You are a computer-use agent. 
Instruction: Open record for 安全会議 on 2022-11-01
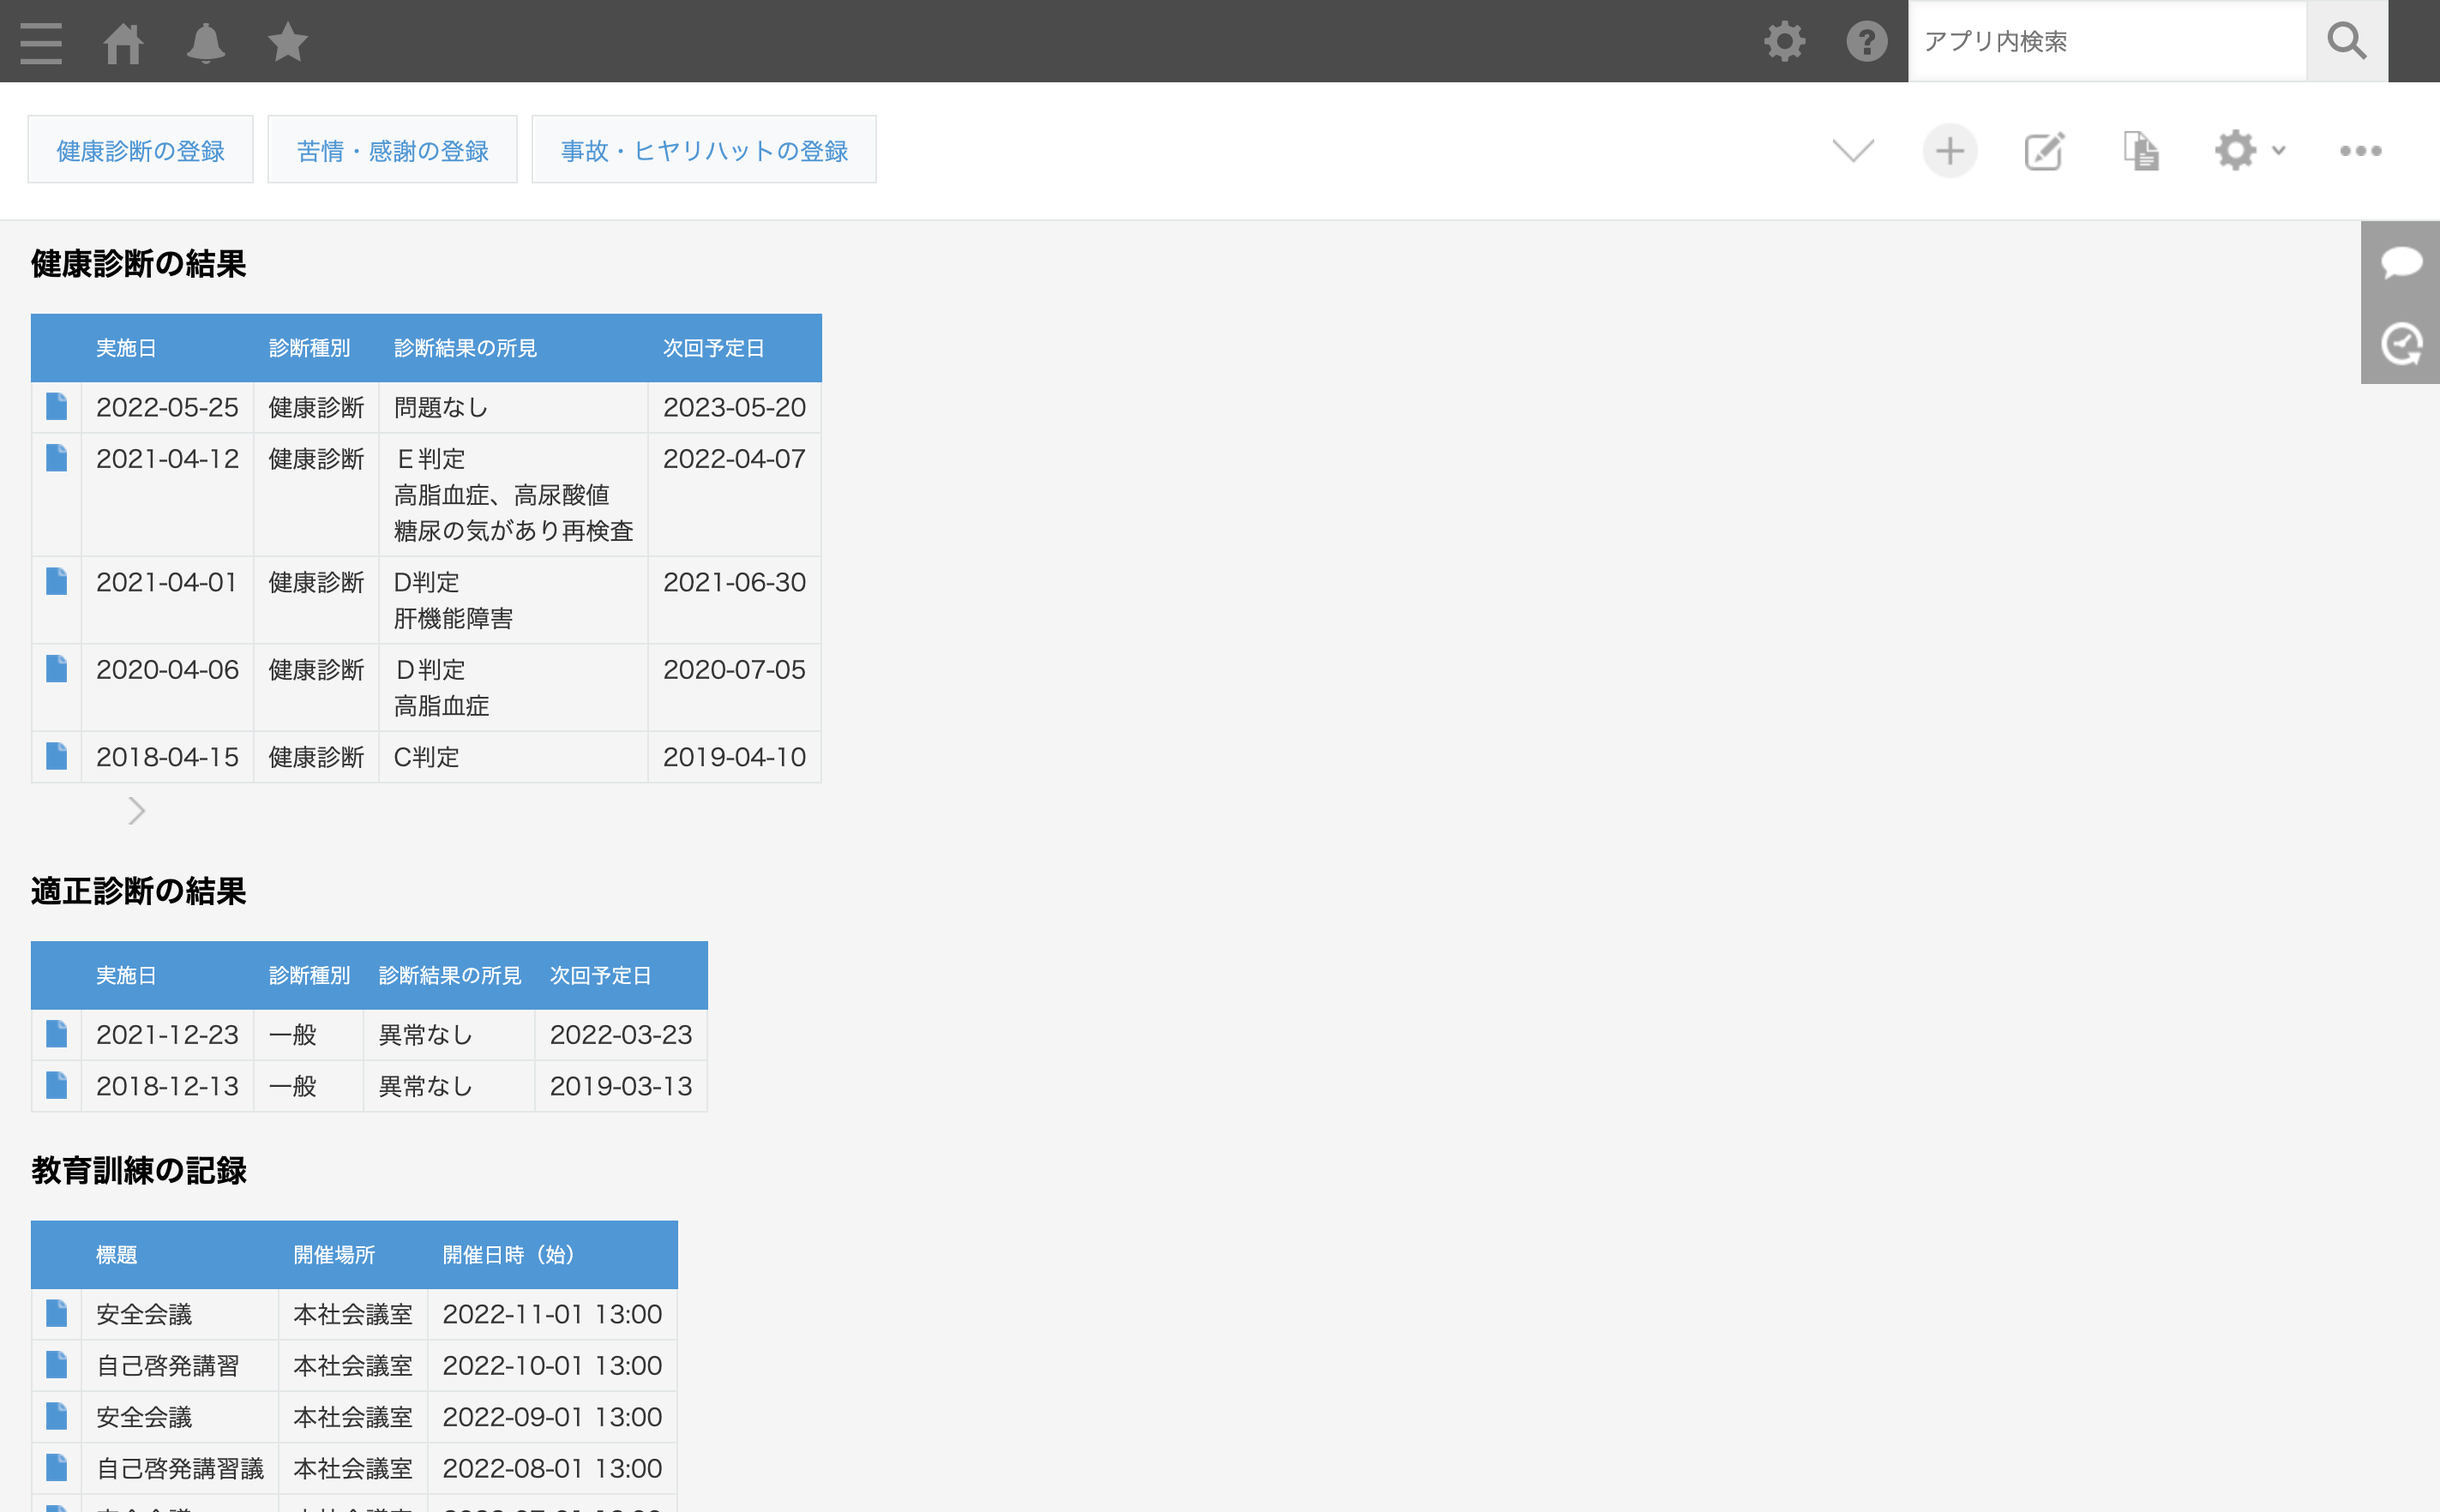coord(56,1313)
